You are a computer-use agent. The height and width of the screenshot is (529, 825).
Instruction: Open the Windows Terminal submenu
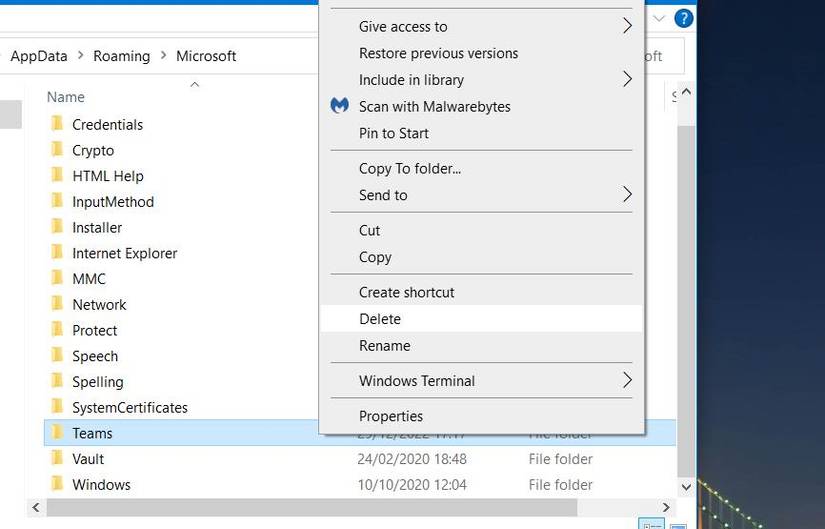coord(481,381)
